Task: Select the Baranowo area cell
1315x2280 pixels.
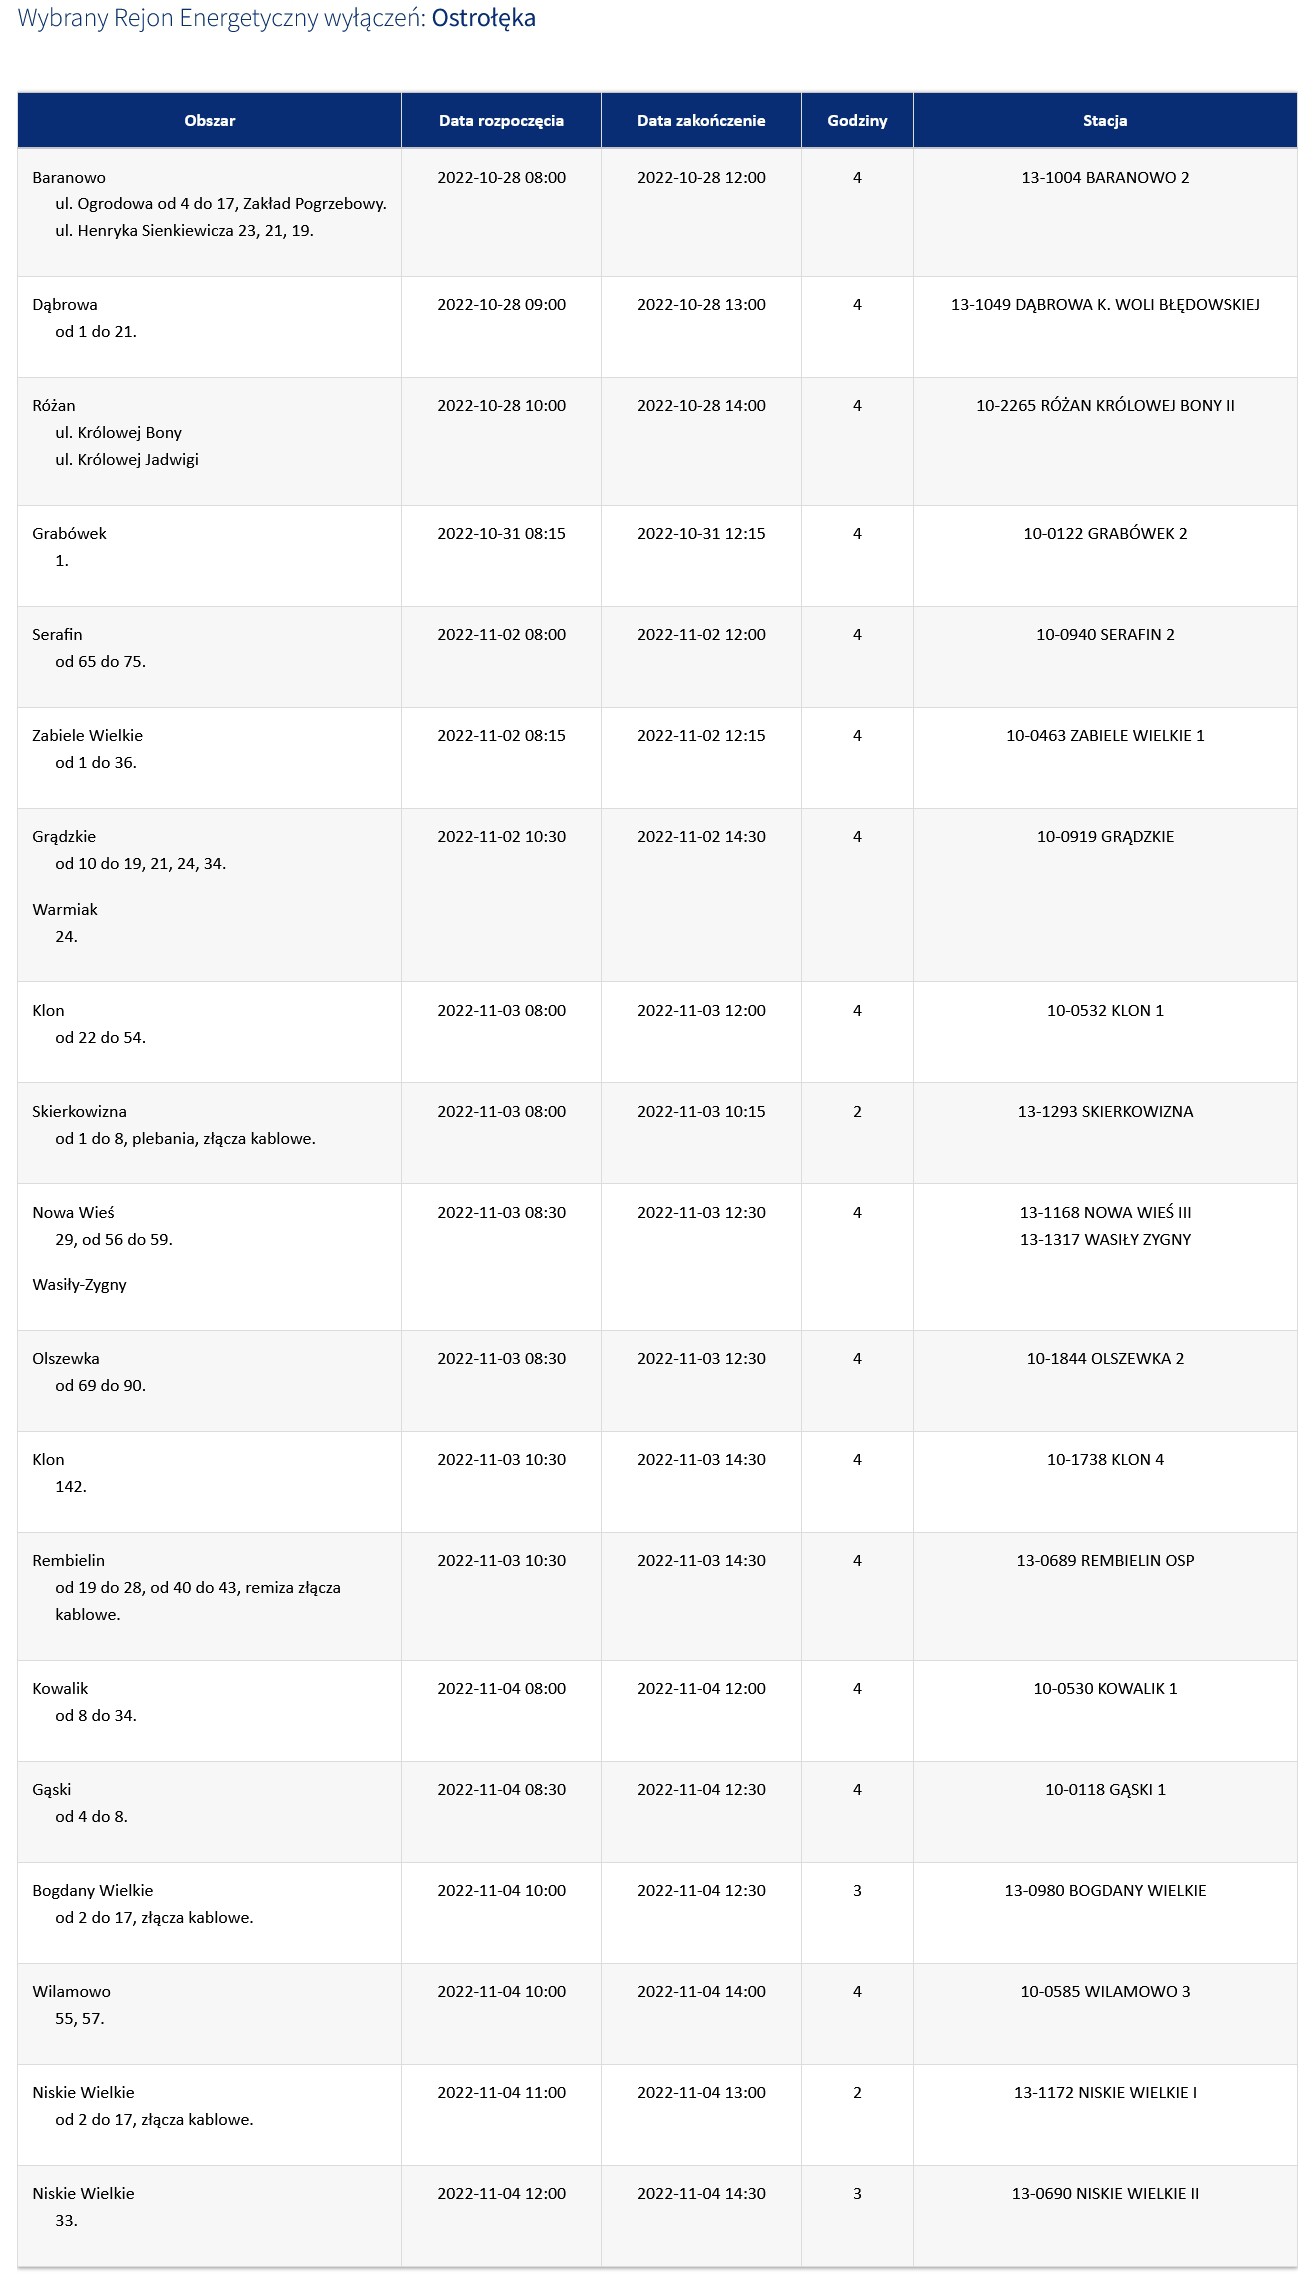Action: coord(209,212)
